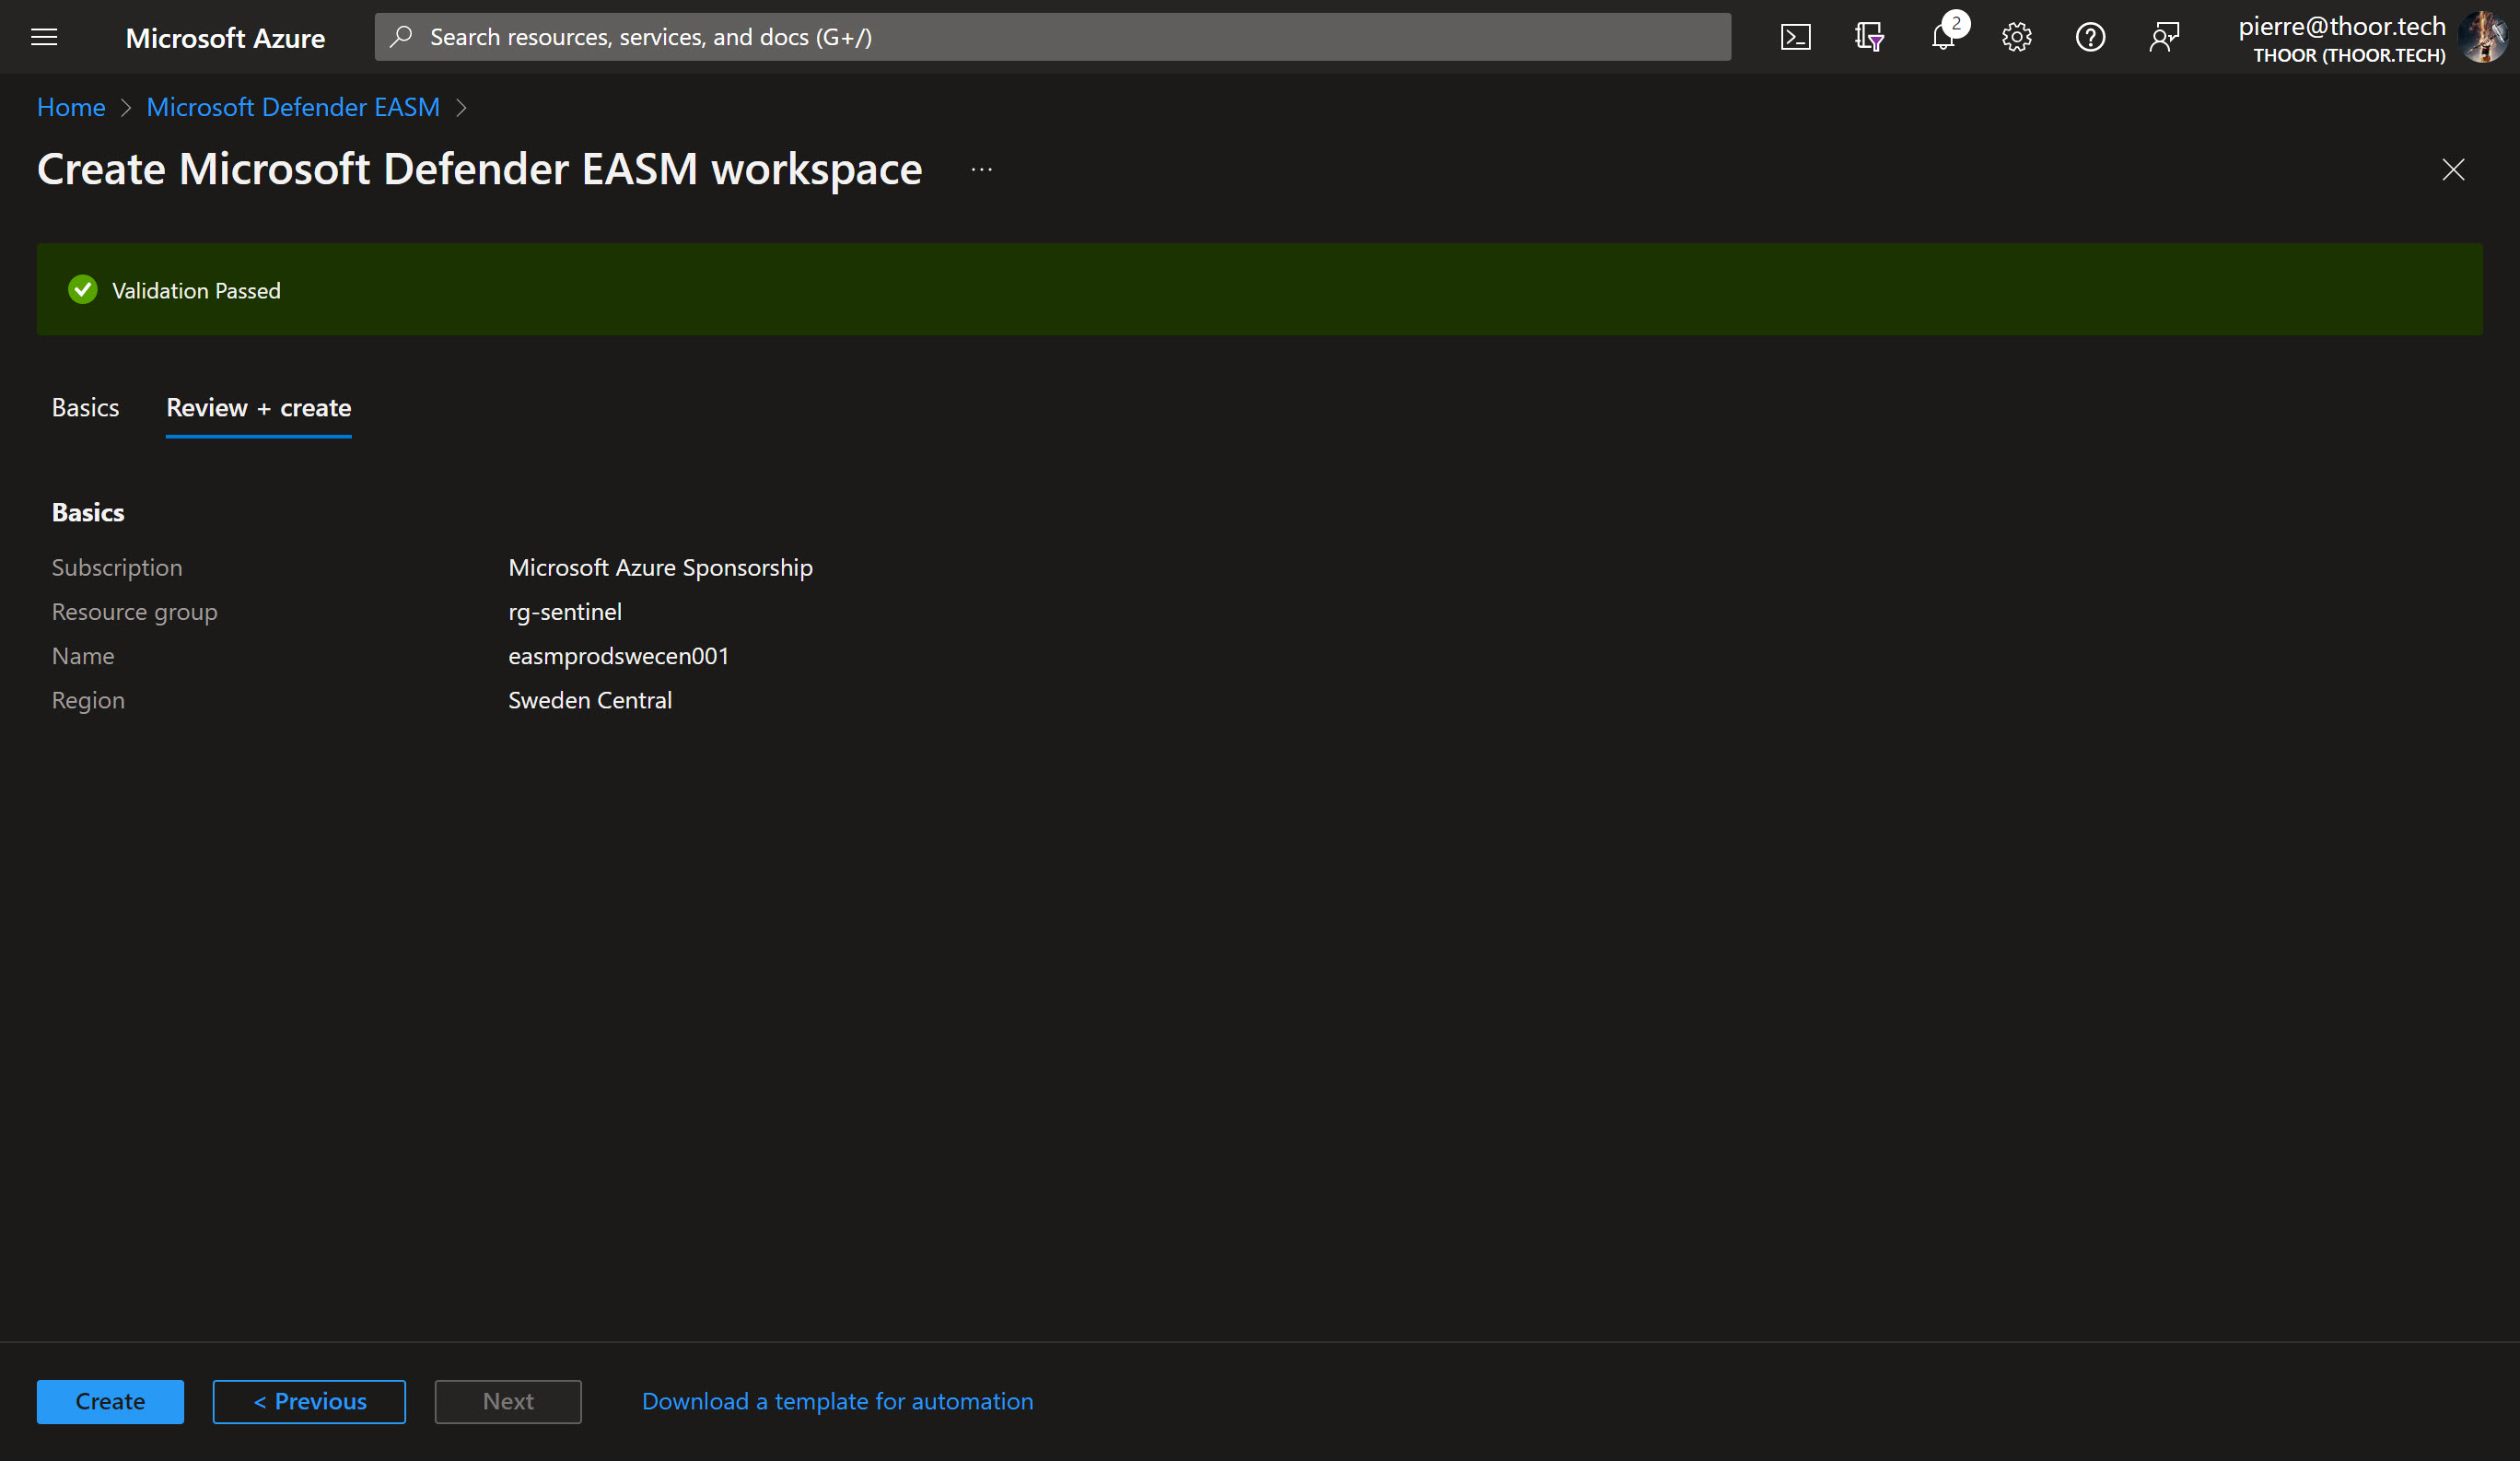The height and width of the screenshot is (1461, 2520).
Task: Select the Sweden Central region value
Action: coord(590,700)
